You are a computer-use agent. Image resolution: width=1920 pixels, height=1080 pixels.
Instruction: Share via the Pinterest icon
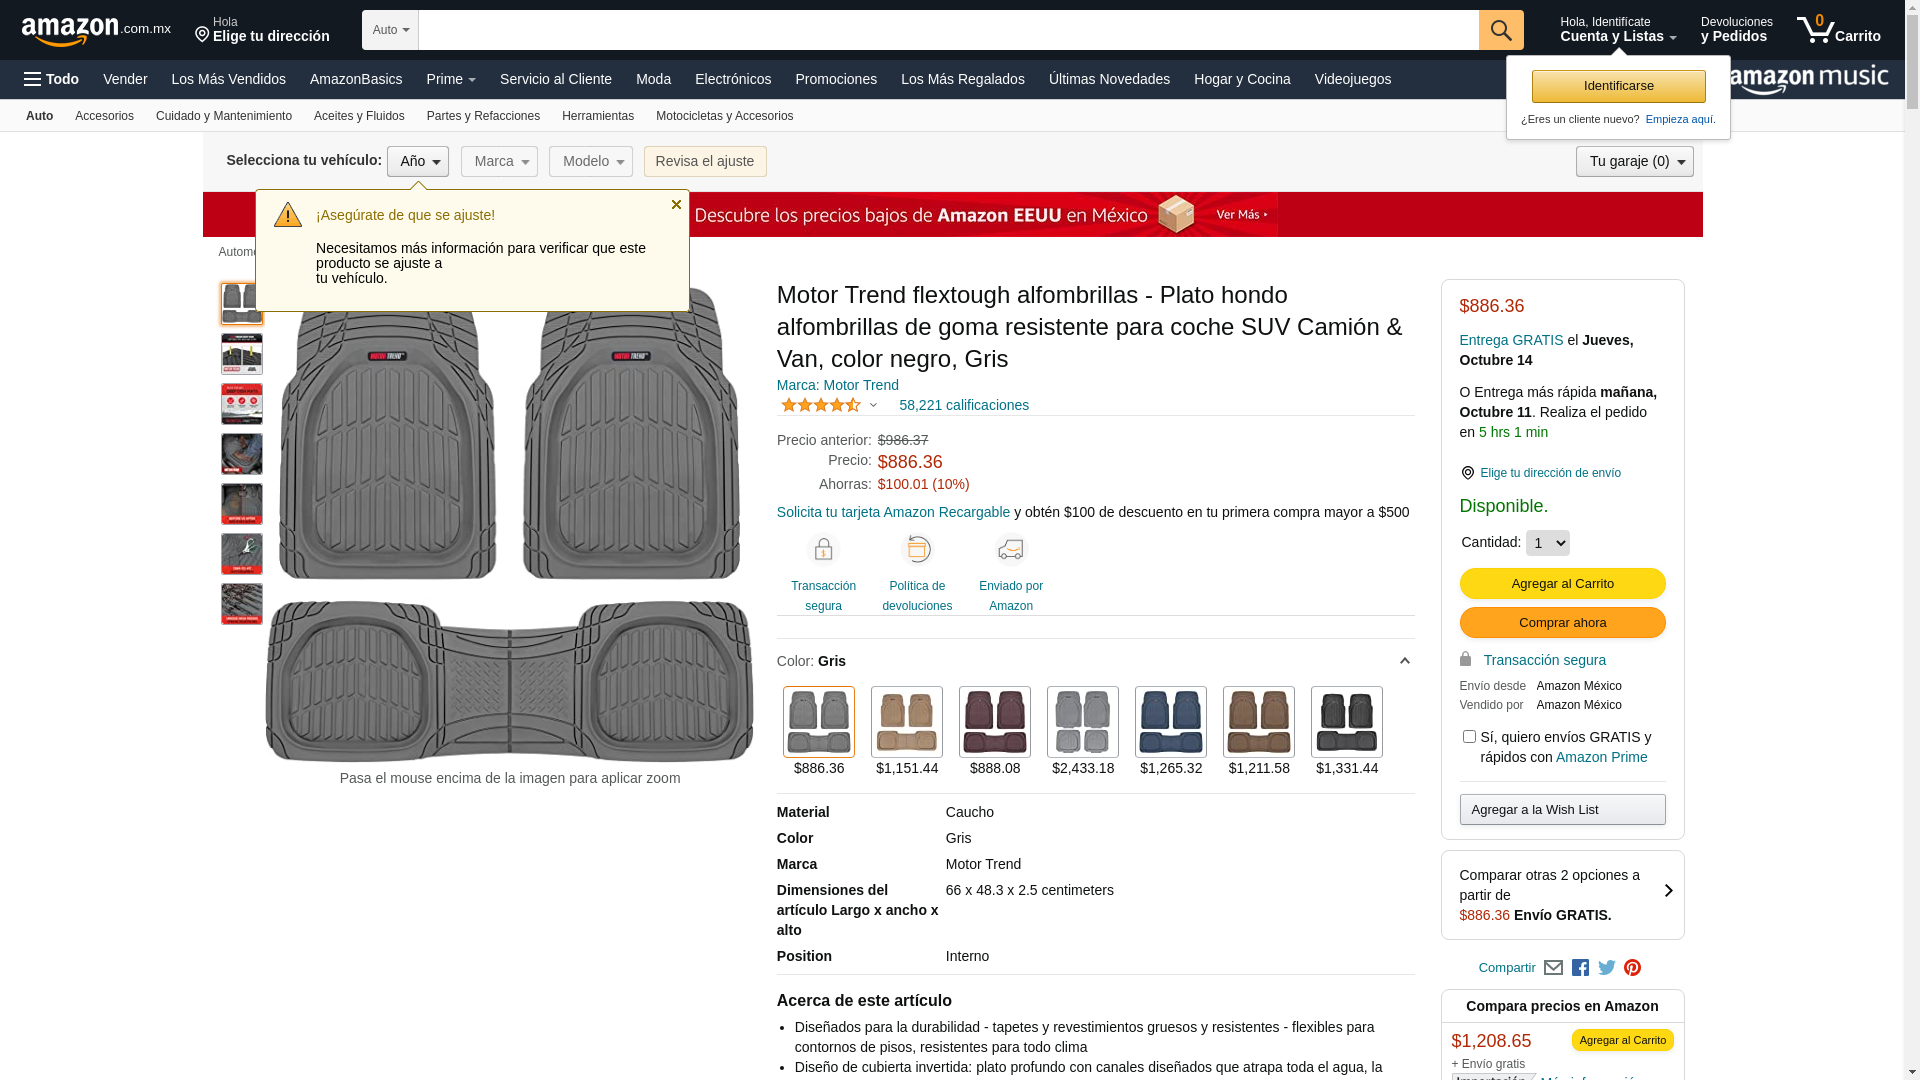(x=1632, y=968)
